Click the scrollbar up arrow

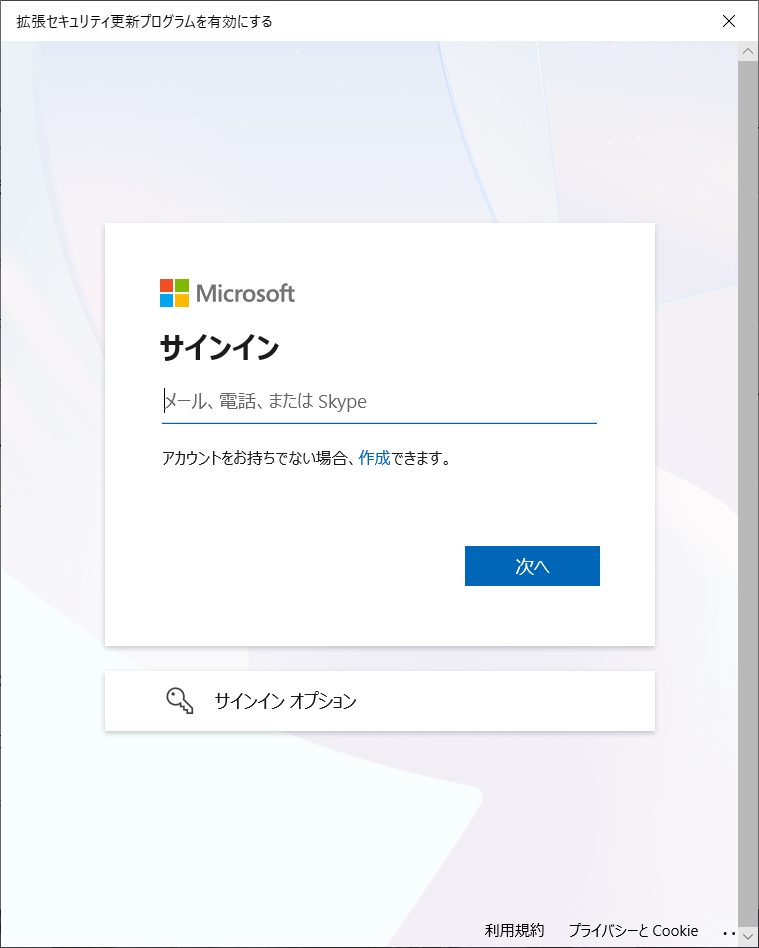[748, 51]
